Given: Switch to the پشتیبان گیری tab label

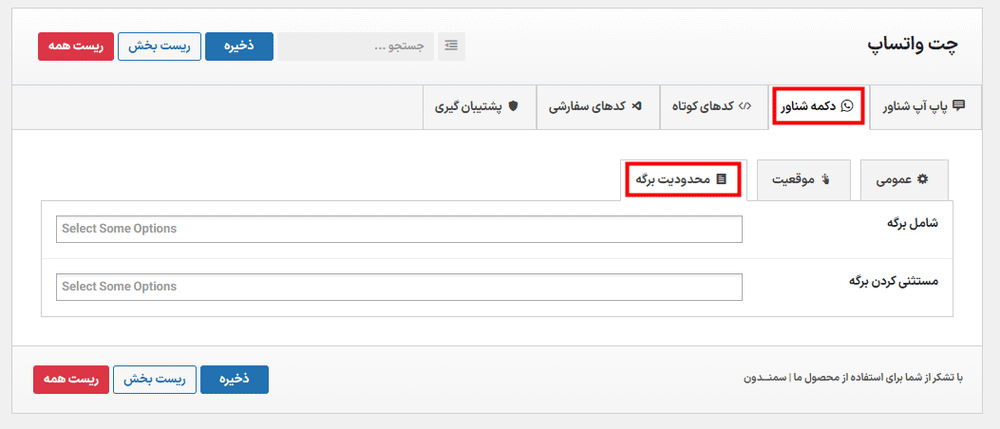Looking at the screenshot, I should click(x=467, y=106).
